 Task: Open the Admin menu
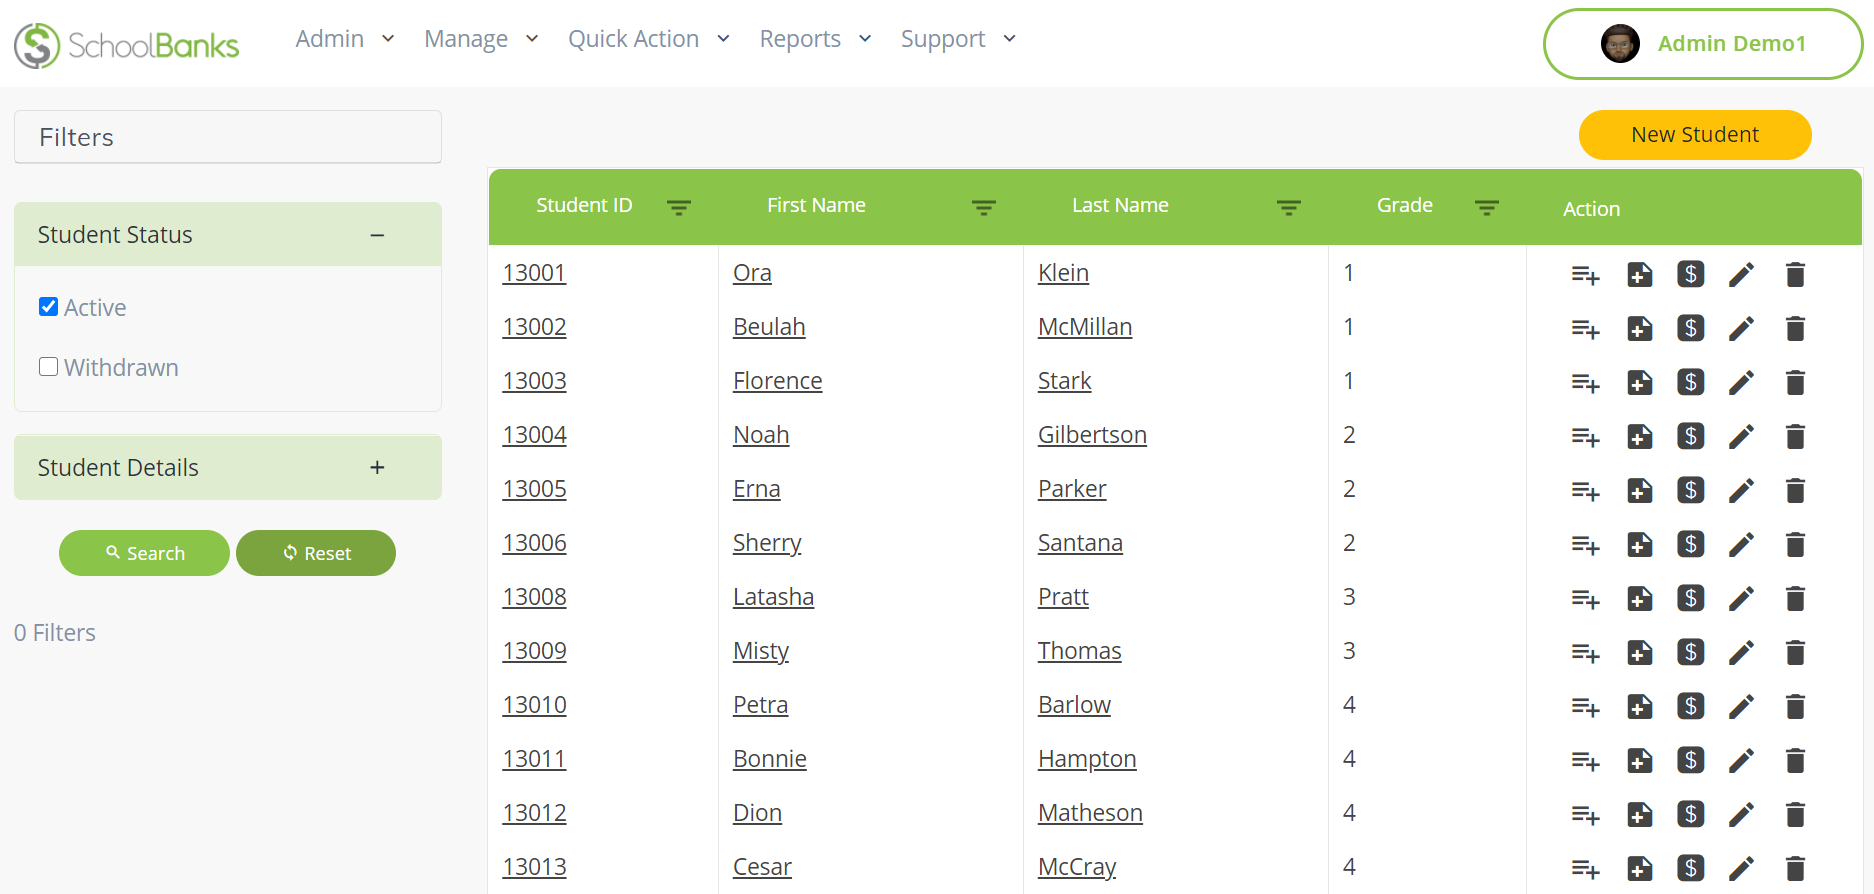345,39
